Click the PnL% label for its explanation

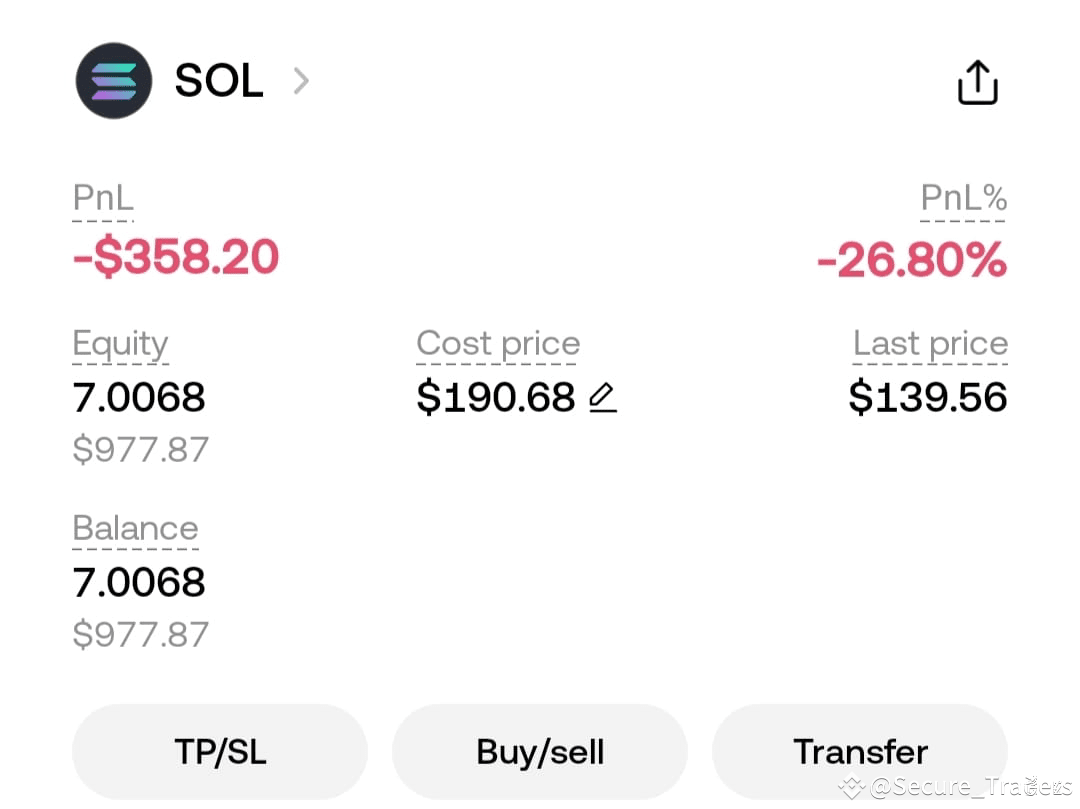pyautogui.click(x=963, y=197)
